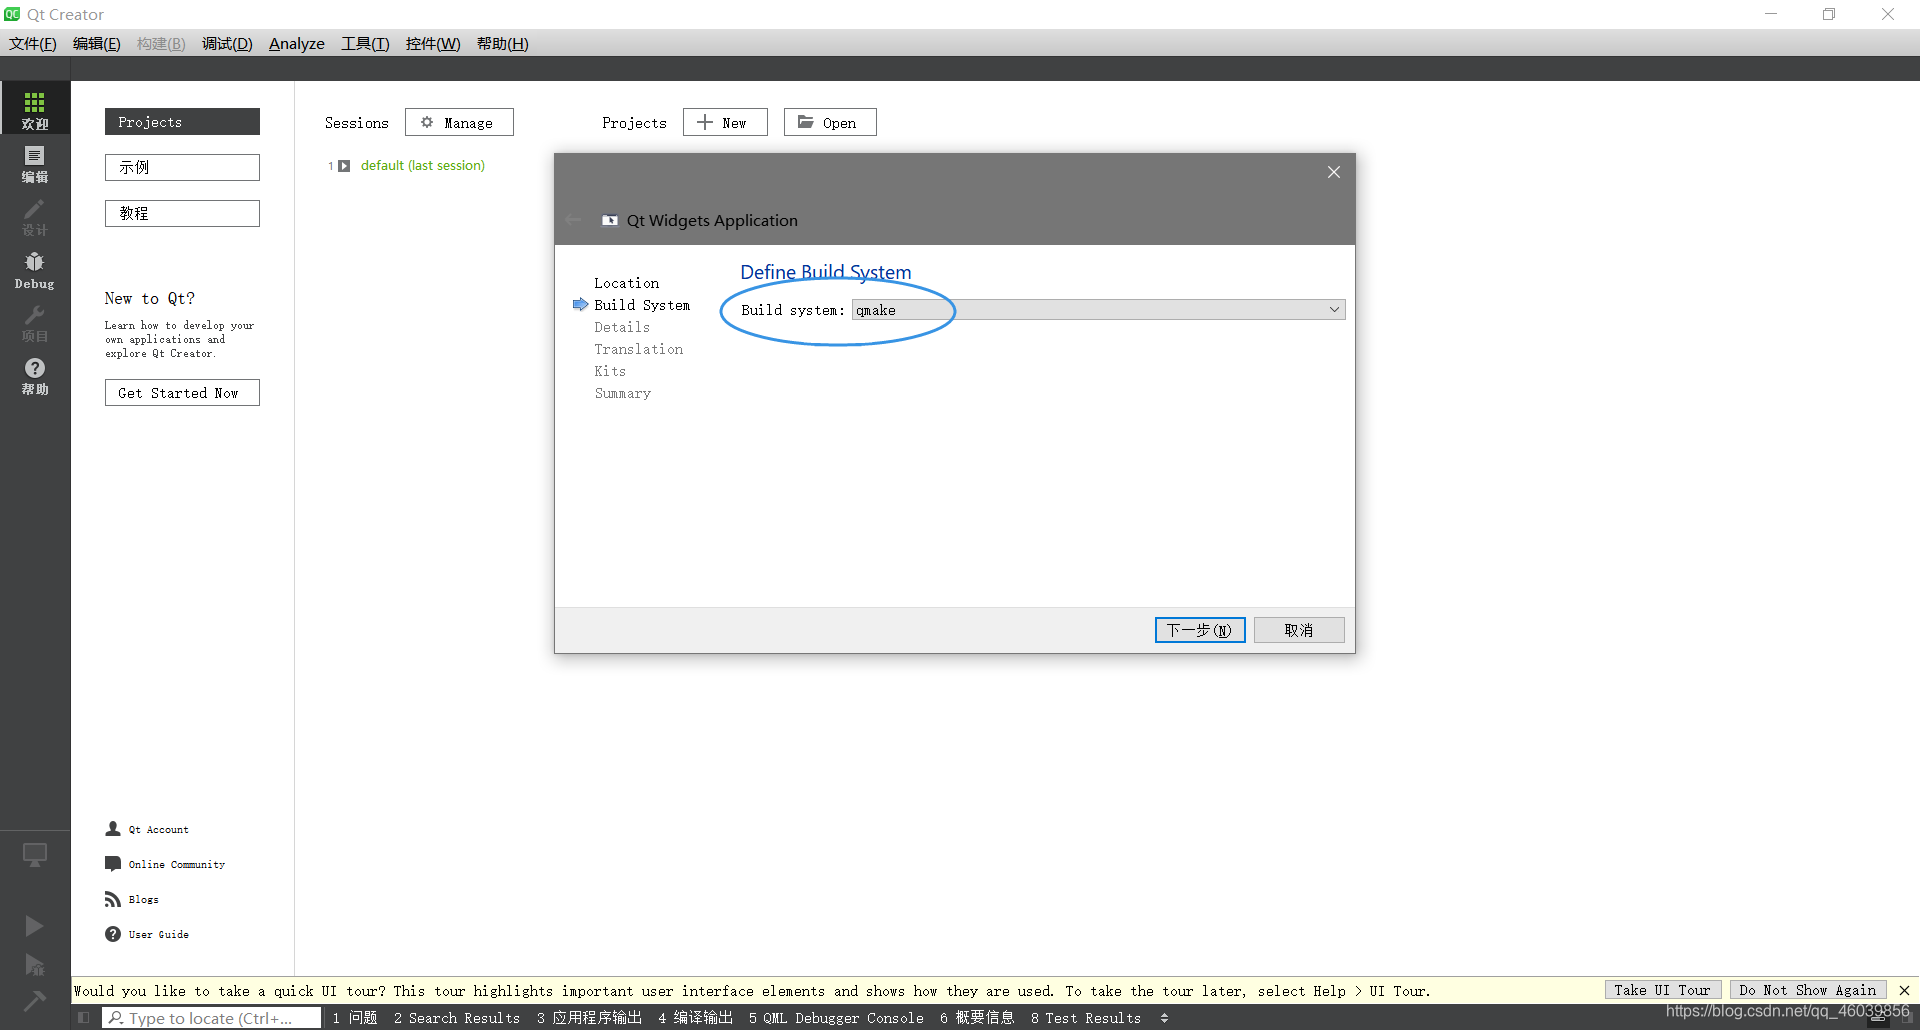Viewport: 1920px width, 1030px height.
Task: Click the User Guide question icon
Action: tap(113, 934)
